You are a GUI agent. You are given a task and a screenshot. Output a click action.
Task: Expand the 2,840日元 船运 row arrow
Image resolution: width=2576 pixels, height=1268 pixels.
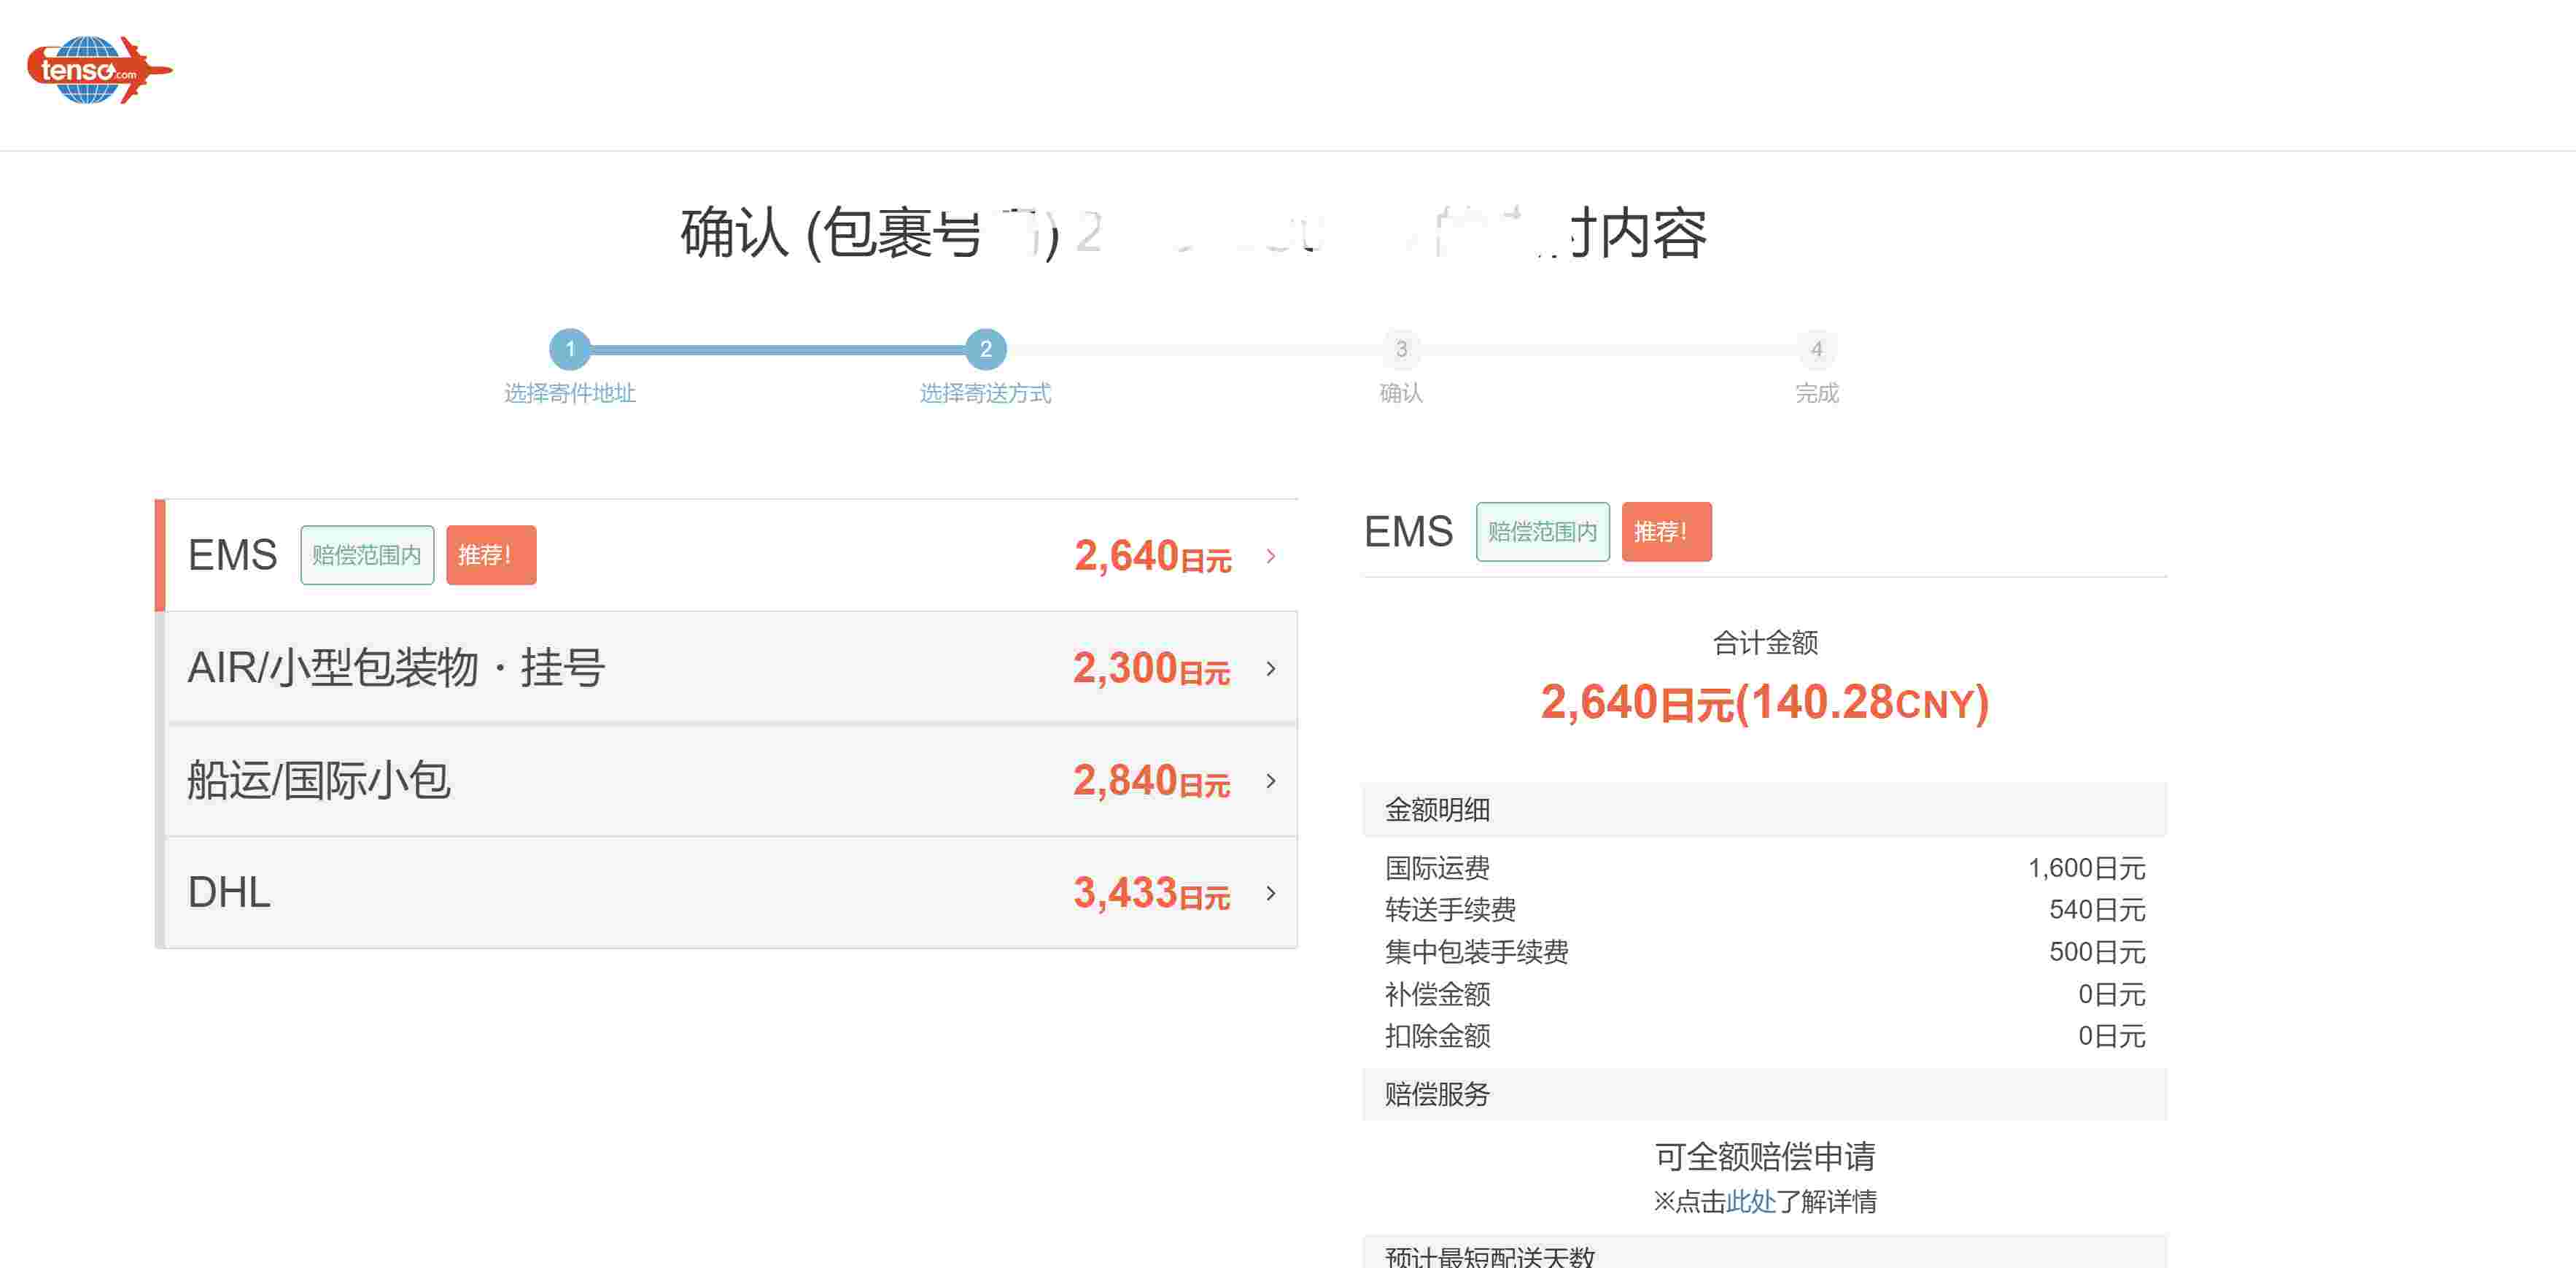(1271, 780)
